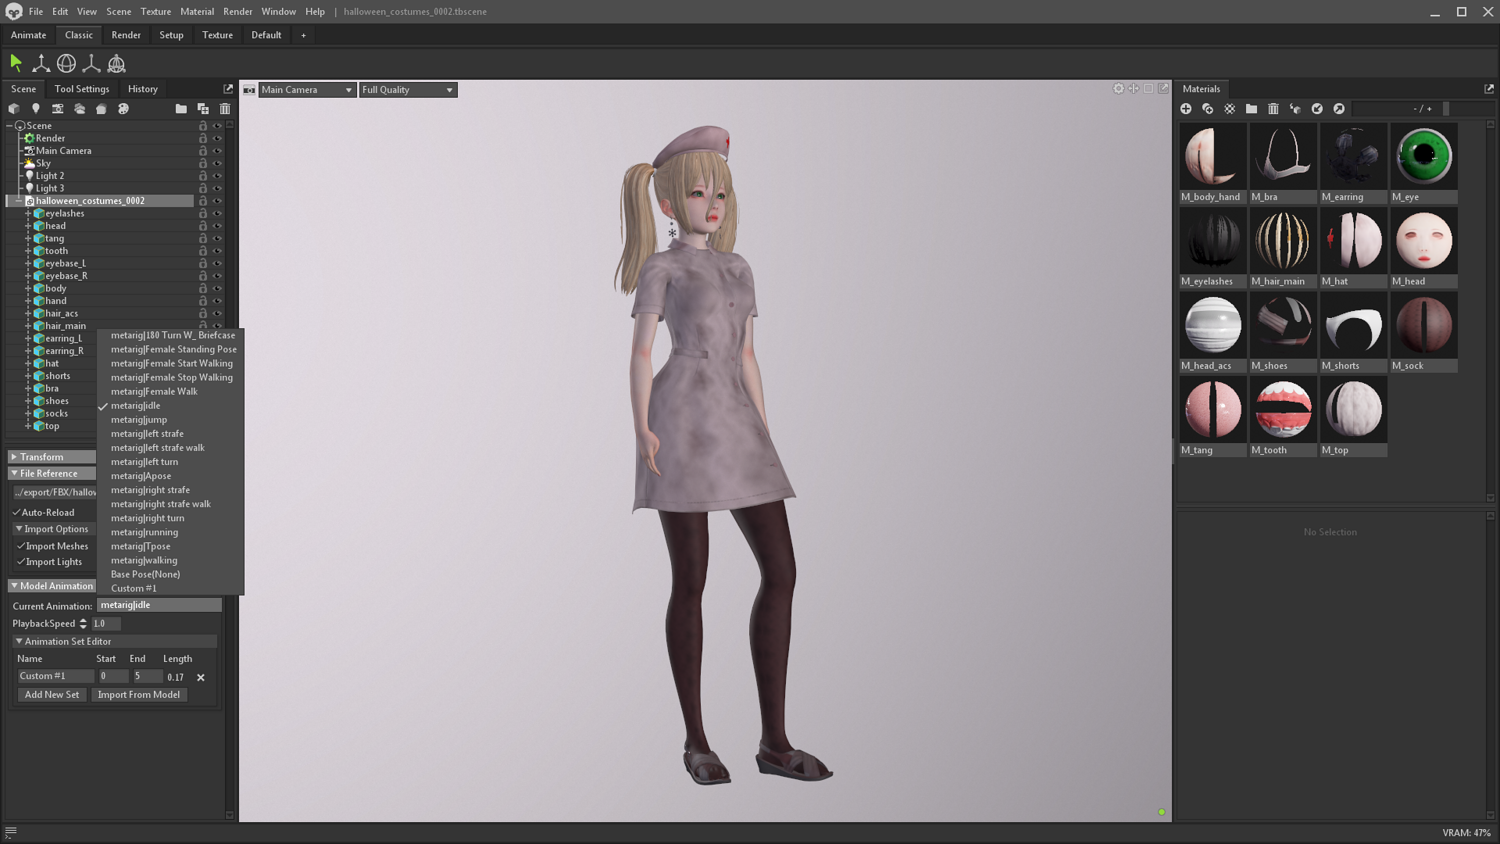Viewport: 1500px width, 844px height.
Task: Open the Full Quality dropdown
Action: pyautogui.click(x=408, y=90)
